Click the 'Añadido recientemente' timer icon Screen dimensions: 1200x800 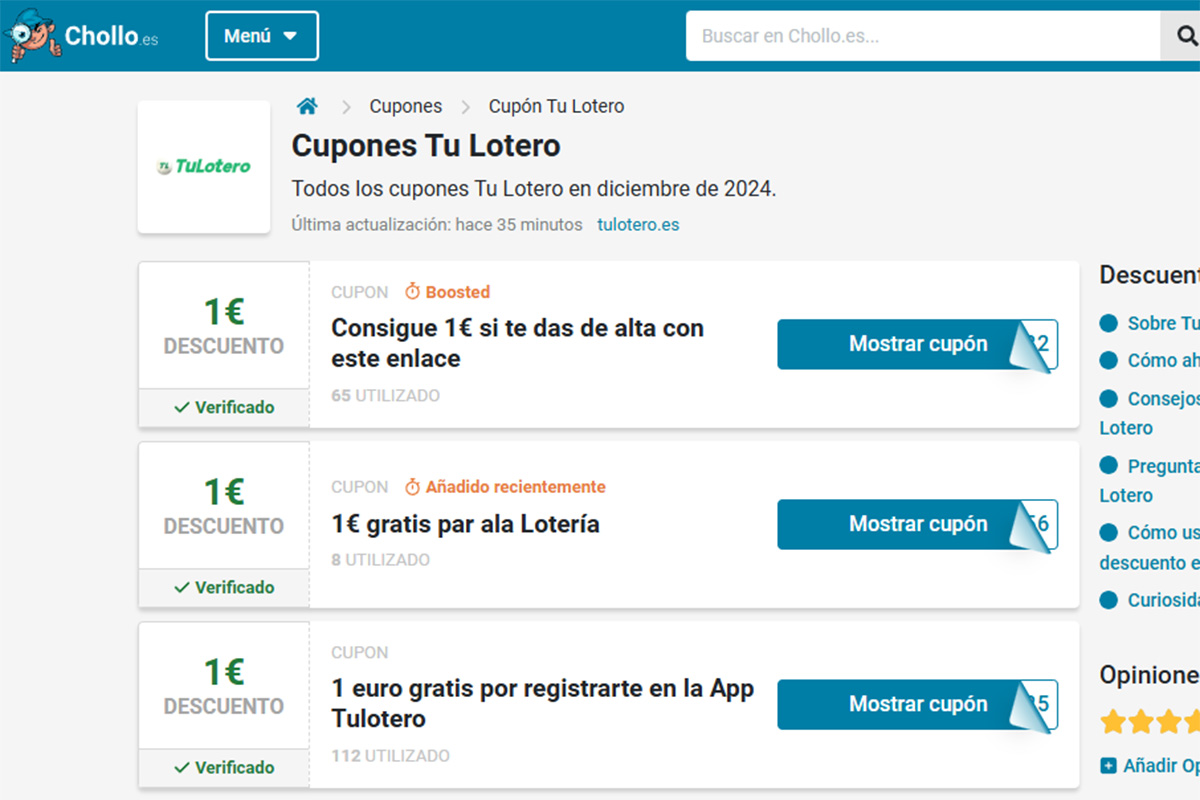click(412, 487)
